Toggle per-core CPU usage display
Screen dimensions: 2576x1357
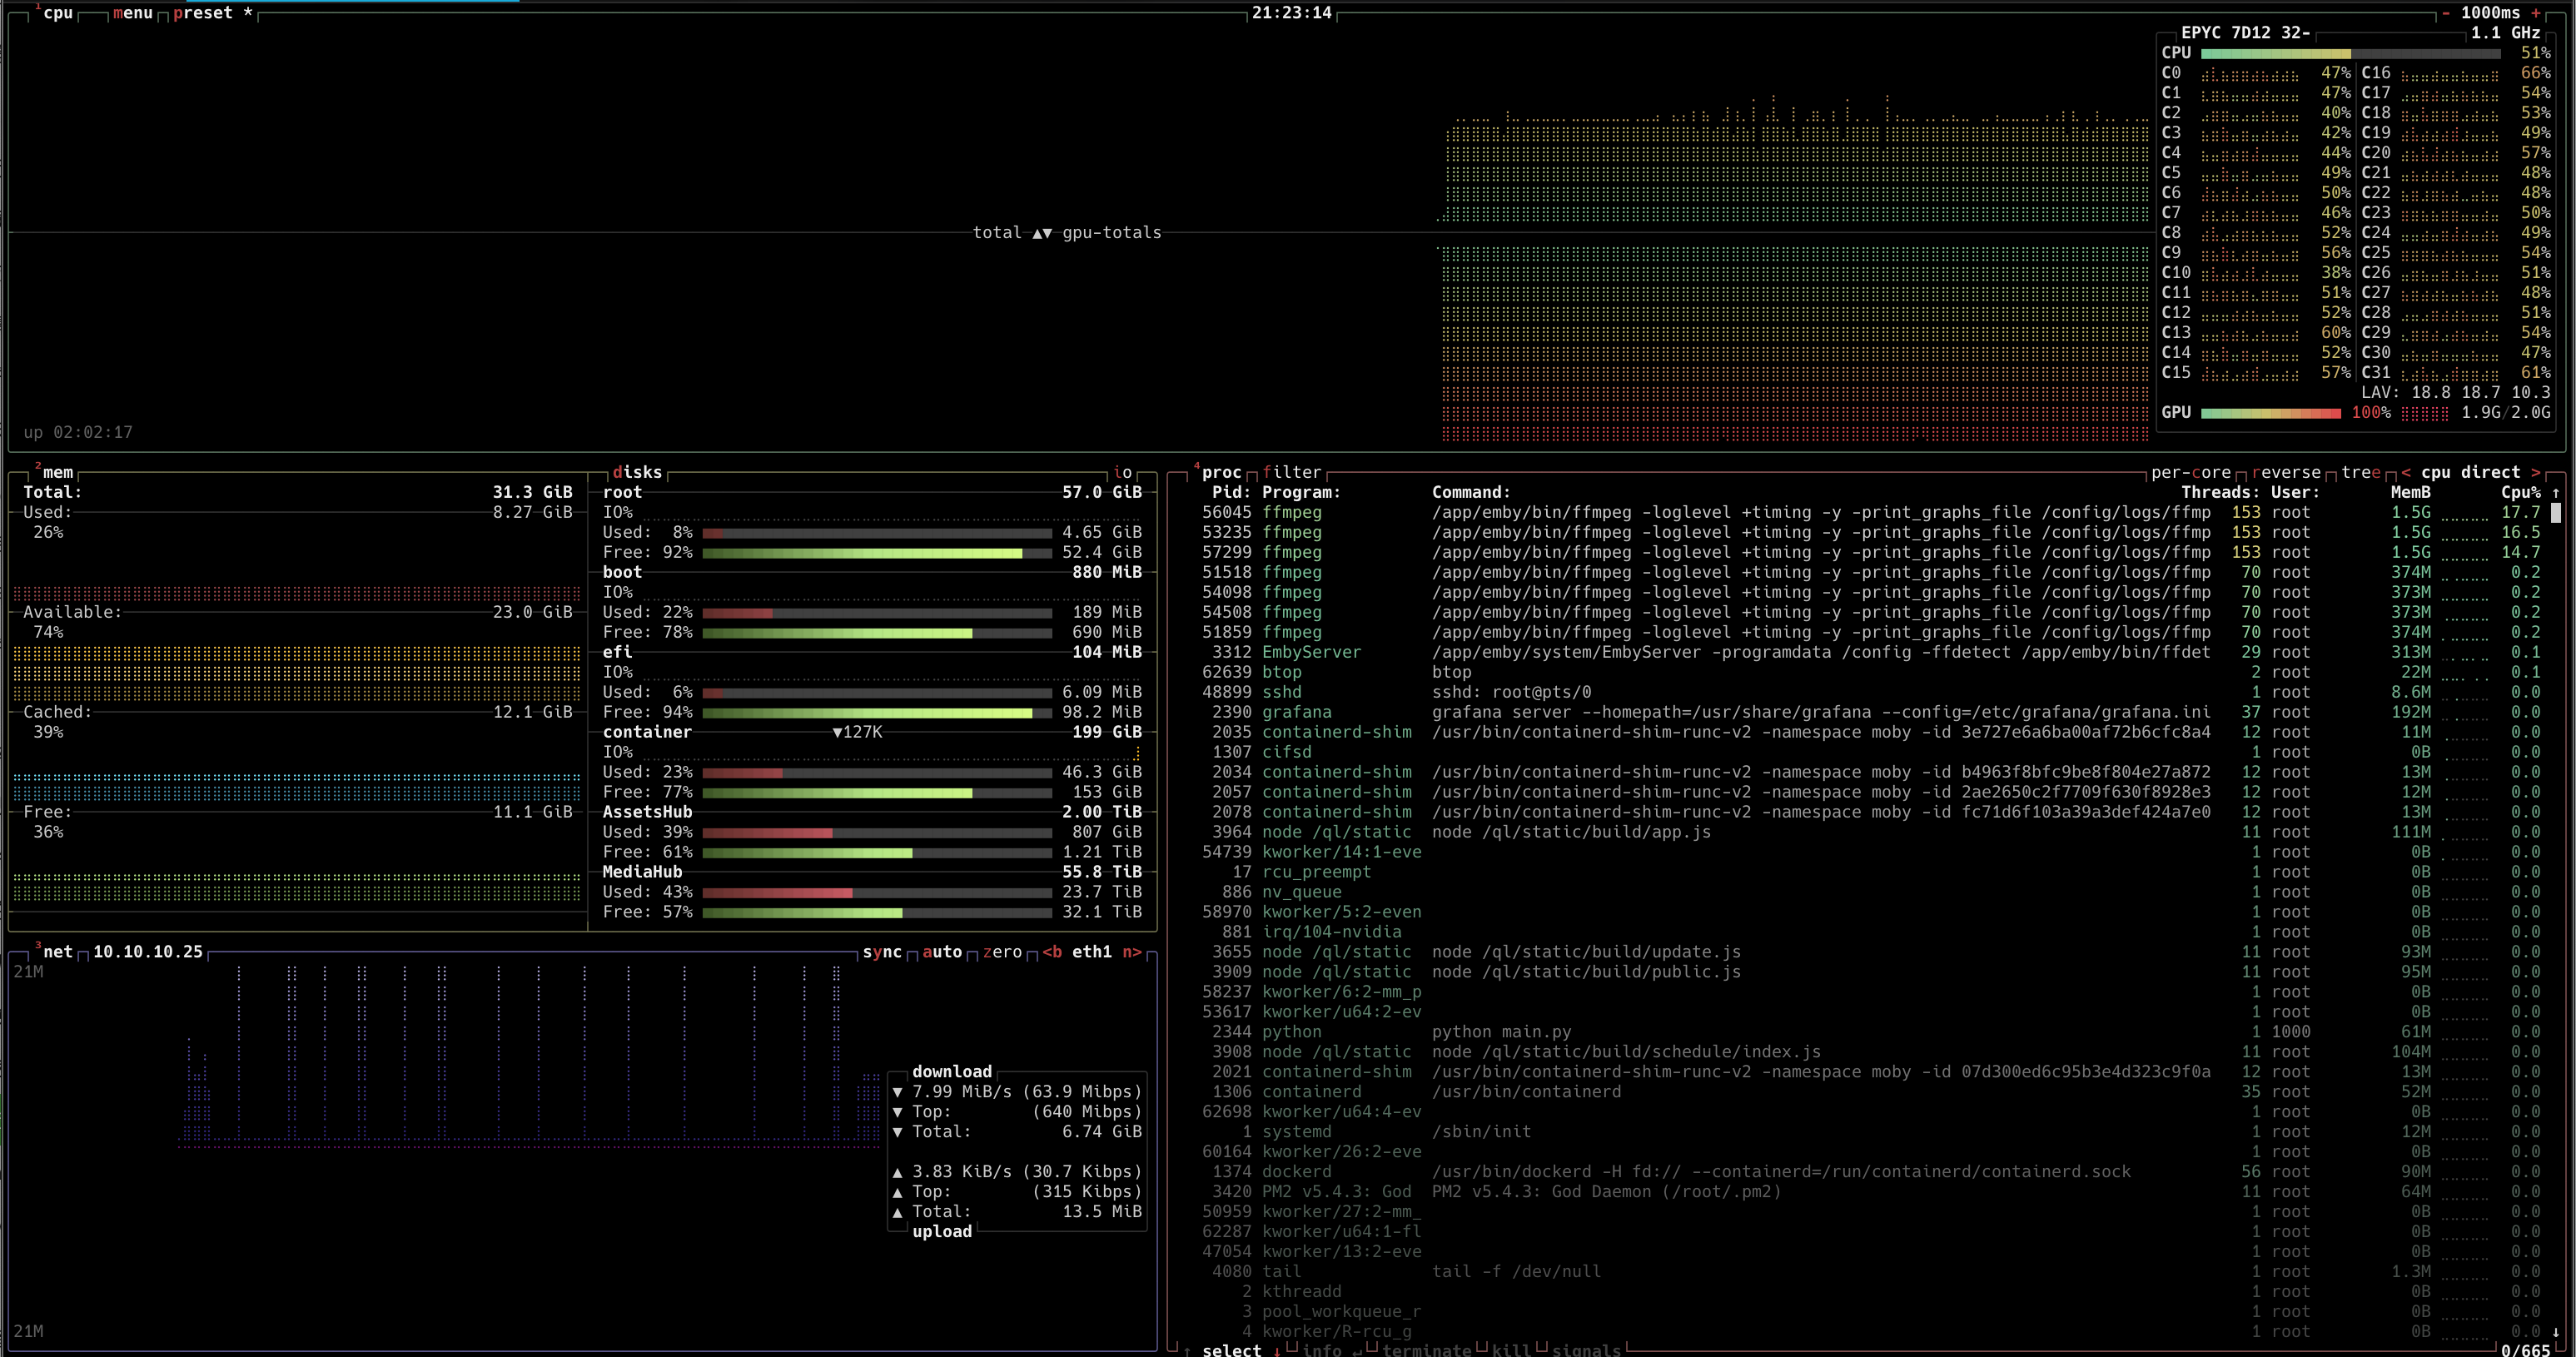(x=2190, y=472)
